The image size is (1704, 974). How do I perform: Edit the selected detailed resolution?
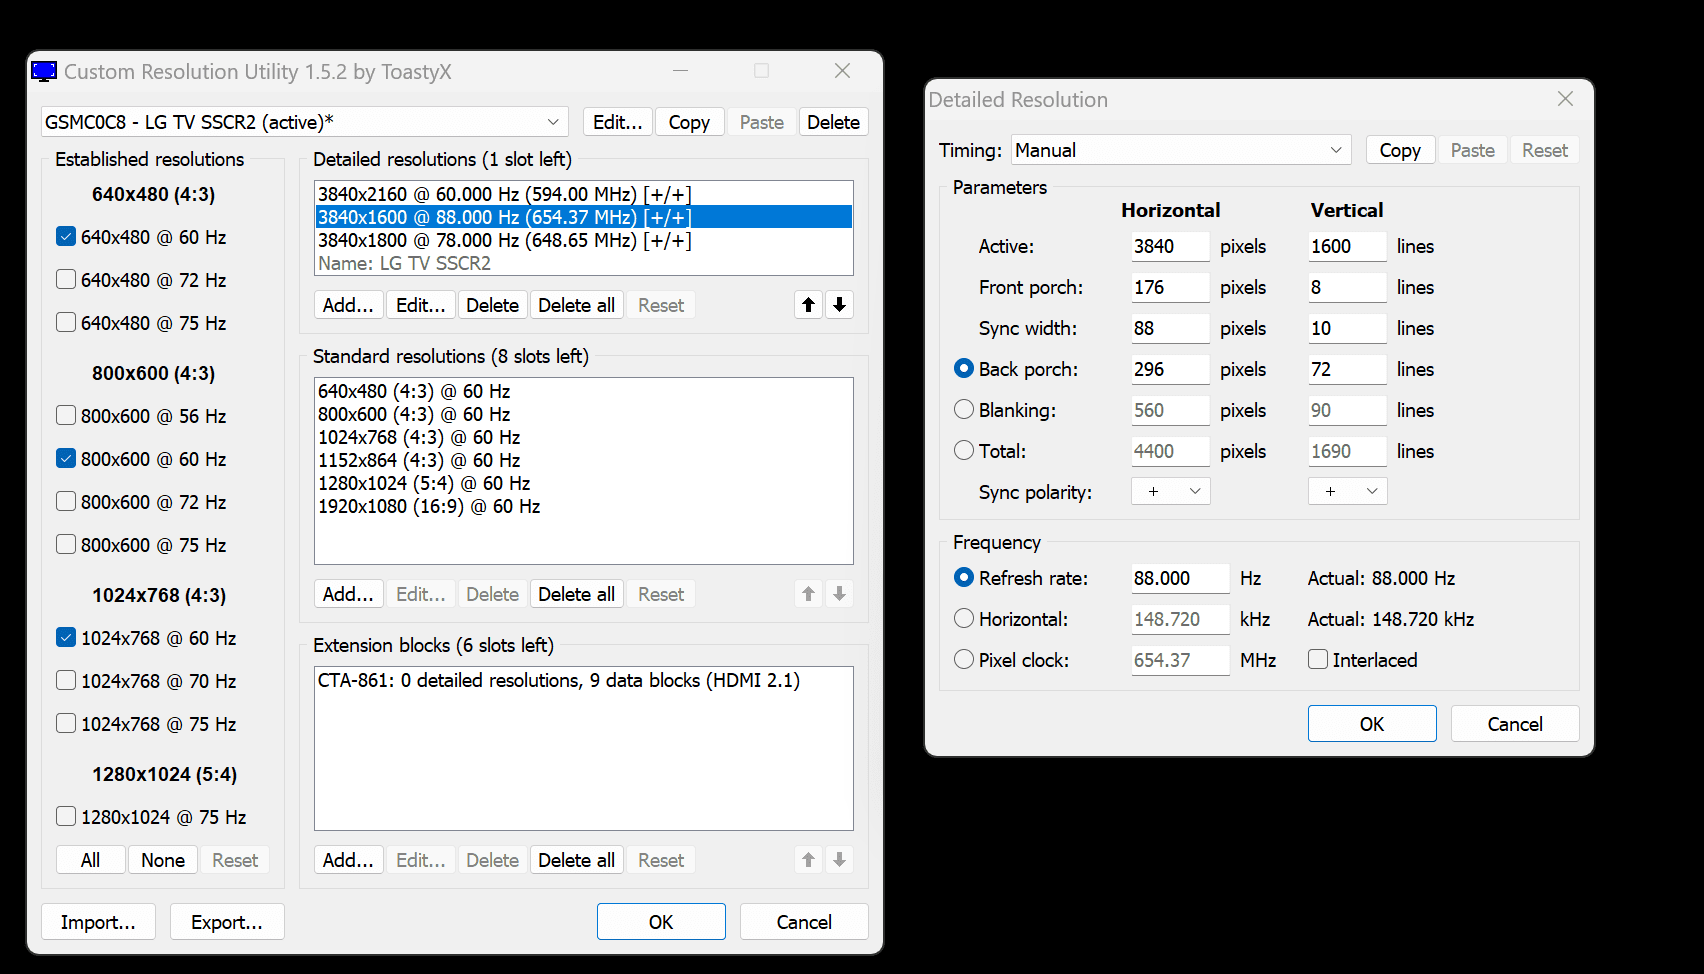(x=421, y=305)
